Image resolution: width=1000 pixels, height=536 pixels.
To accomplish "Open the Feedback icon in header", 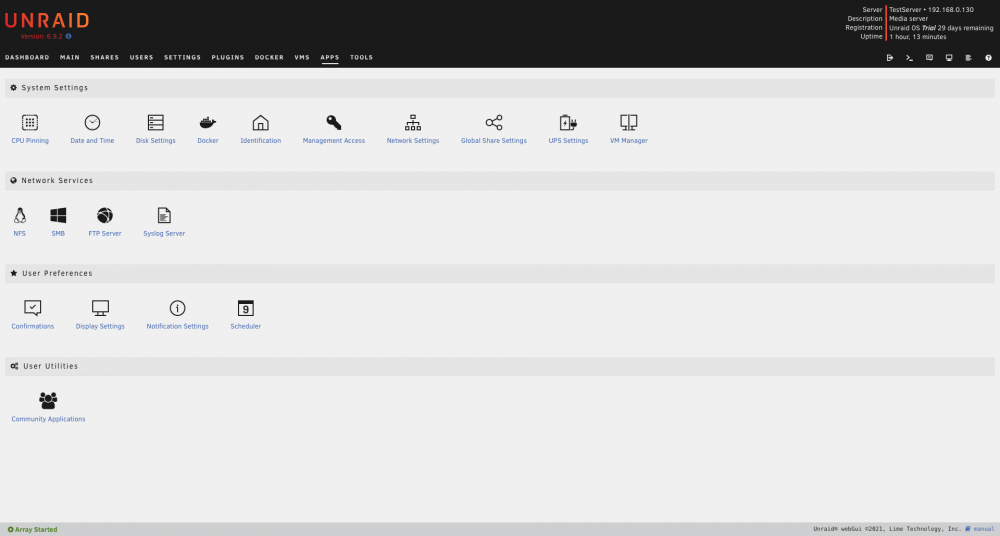I will click(929, 57).
